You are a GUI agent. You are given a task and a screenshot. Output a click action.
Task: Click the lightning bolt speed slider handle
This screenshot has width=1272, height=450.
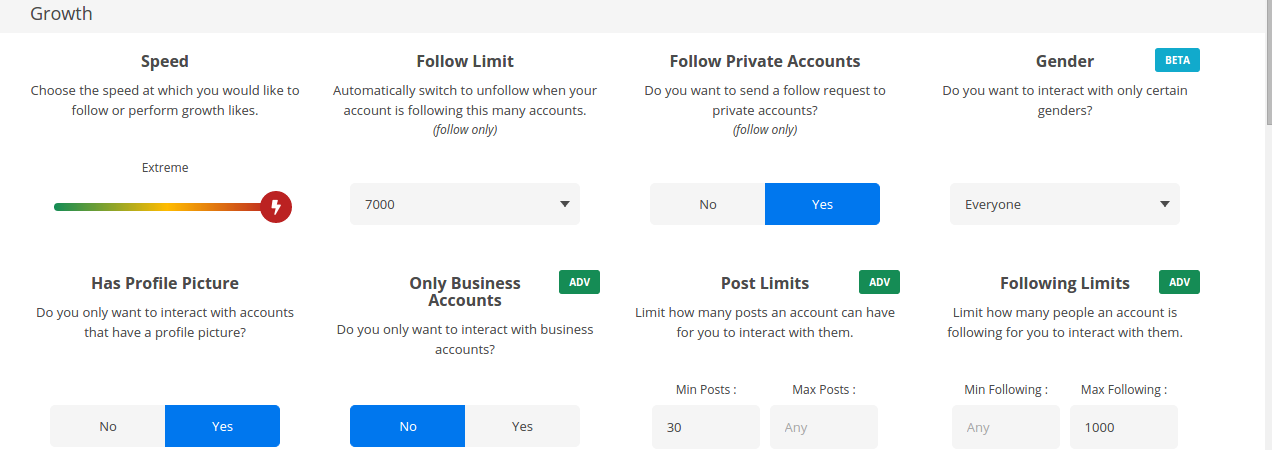click(x=277, y=207)
